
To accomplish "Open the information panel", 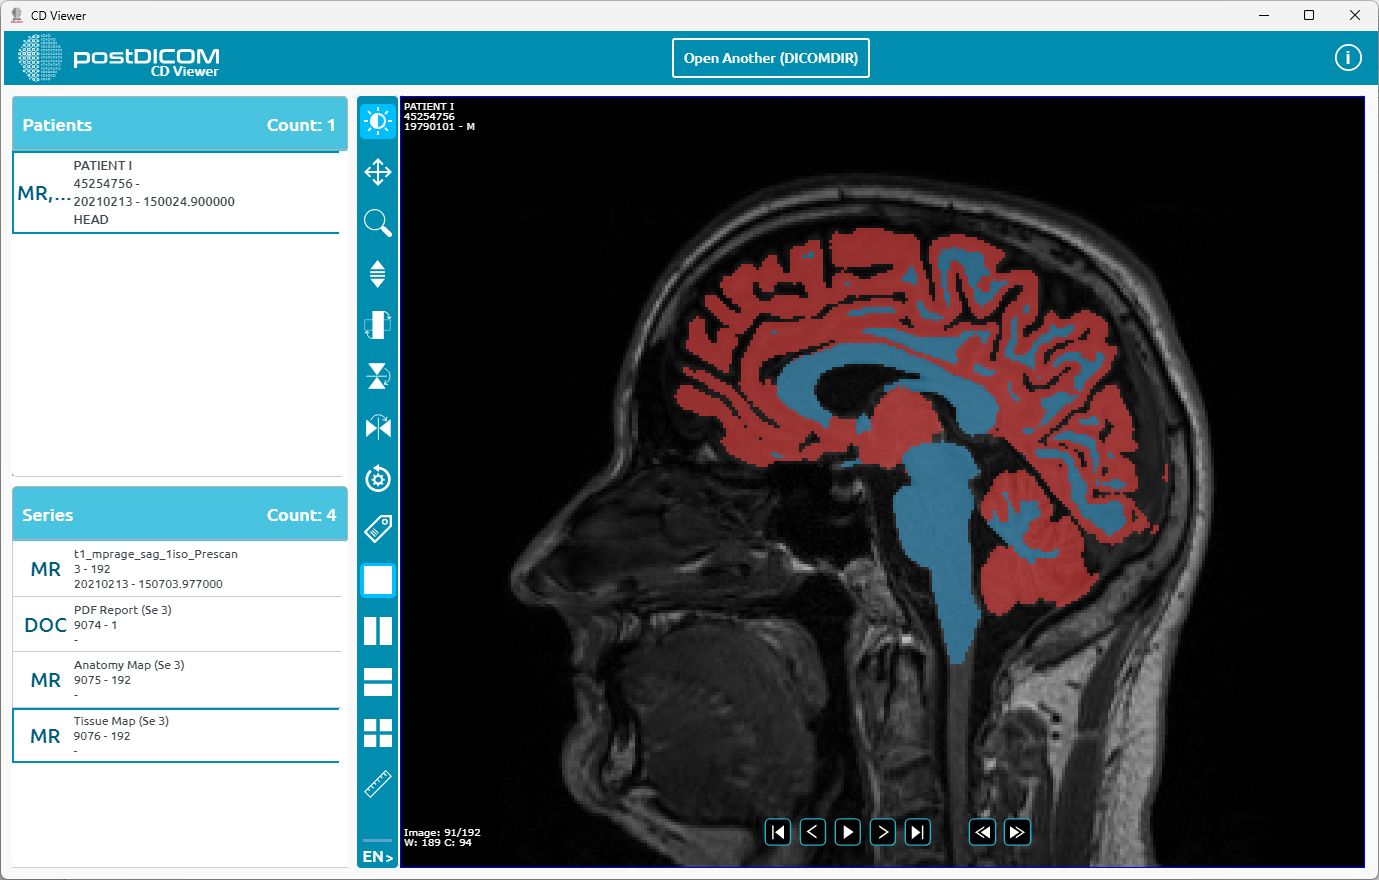I will click(1348, 57).
